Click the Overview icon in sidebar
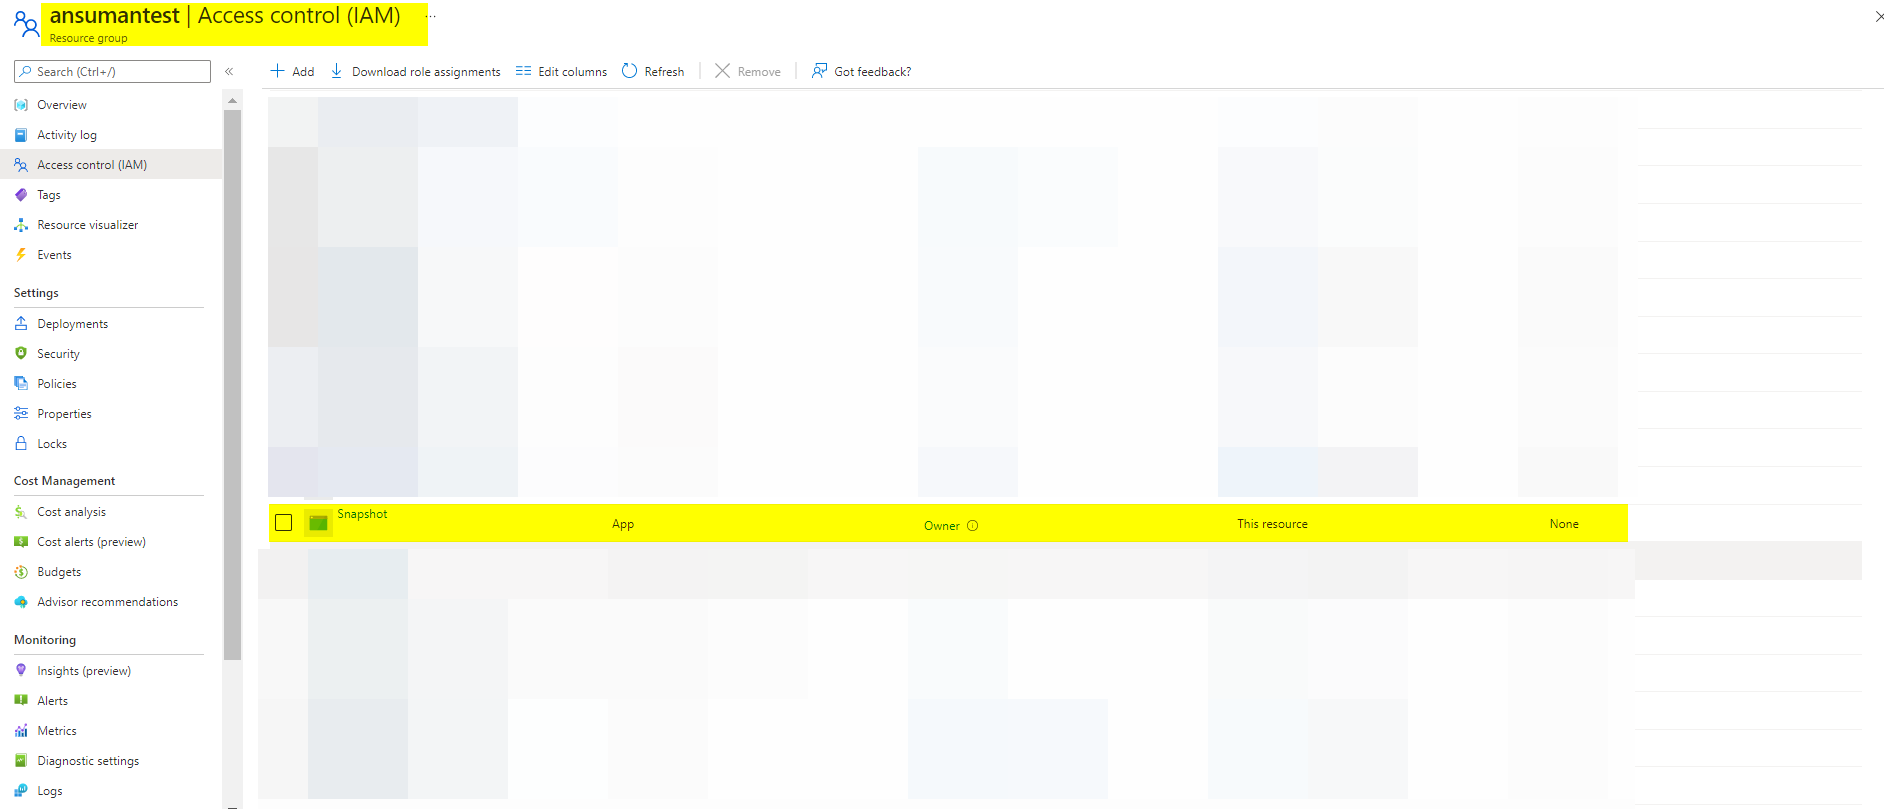 pos(21,105)
